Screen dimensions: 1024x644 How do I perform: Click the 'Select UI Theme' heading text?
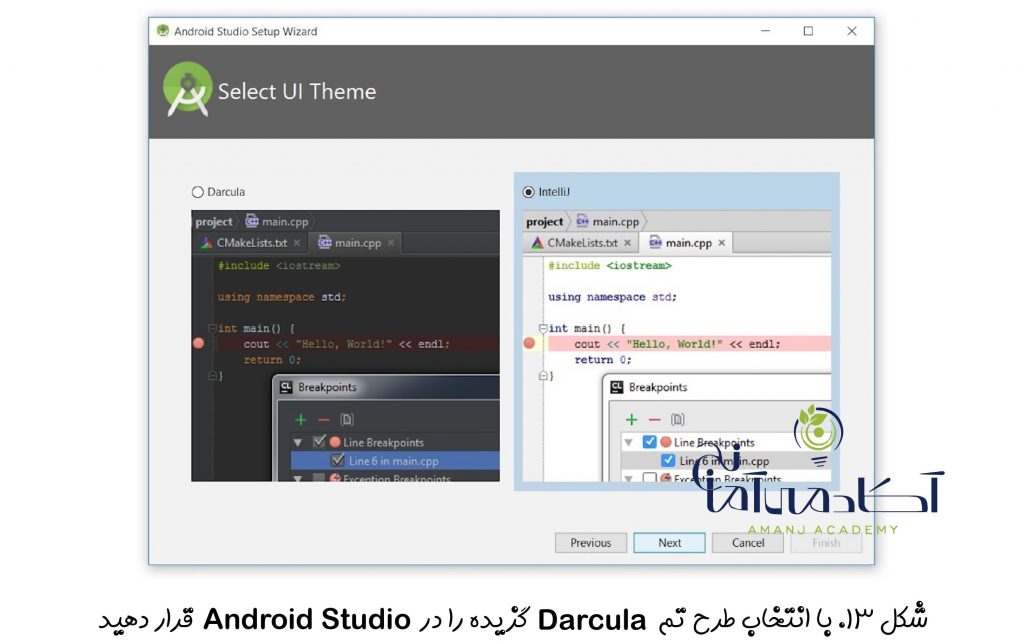(x=297, y=91)
